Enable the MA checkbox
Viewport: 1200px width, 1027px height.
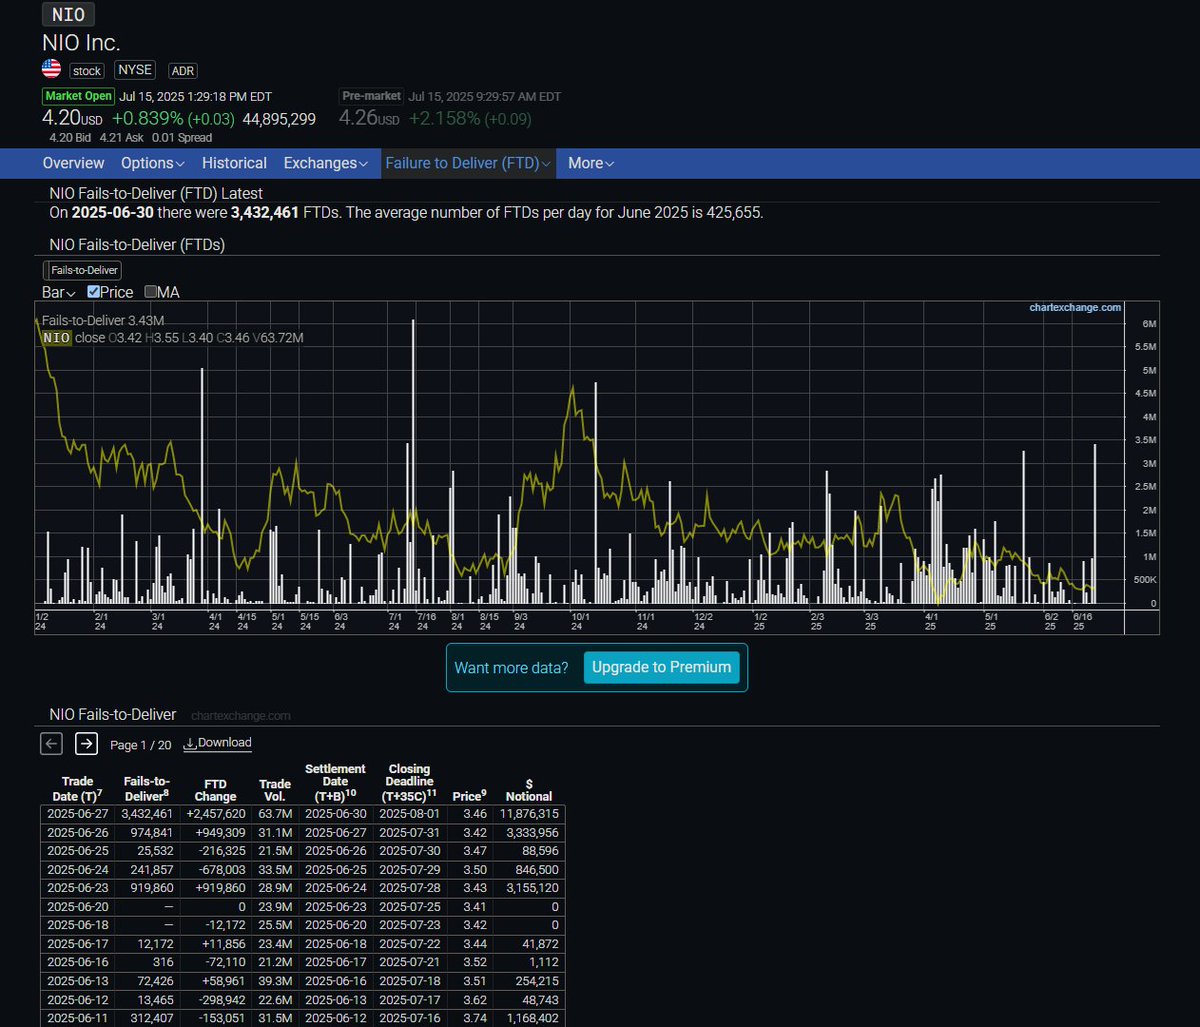151,292
